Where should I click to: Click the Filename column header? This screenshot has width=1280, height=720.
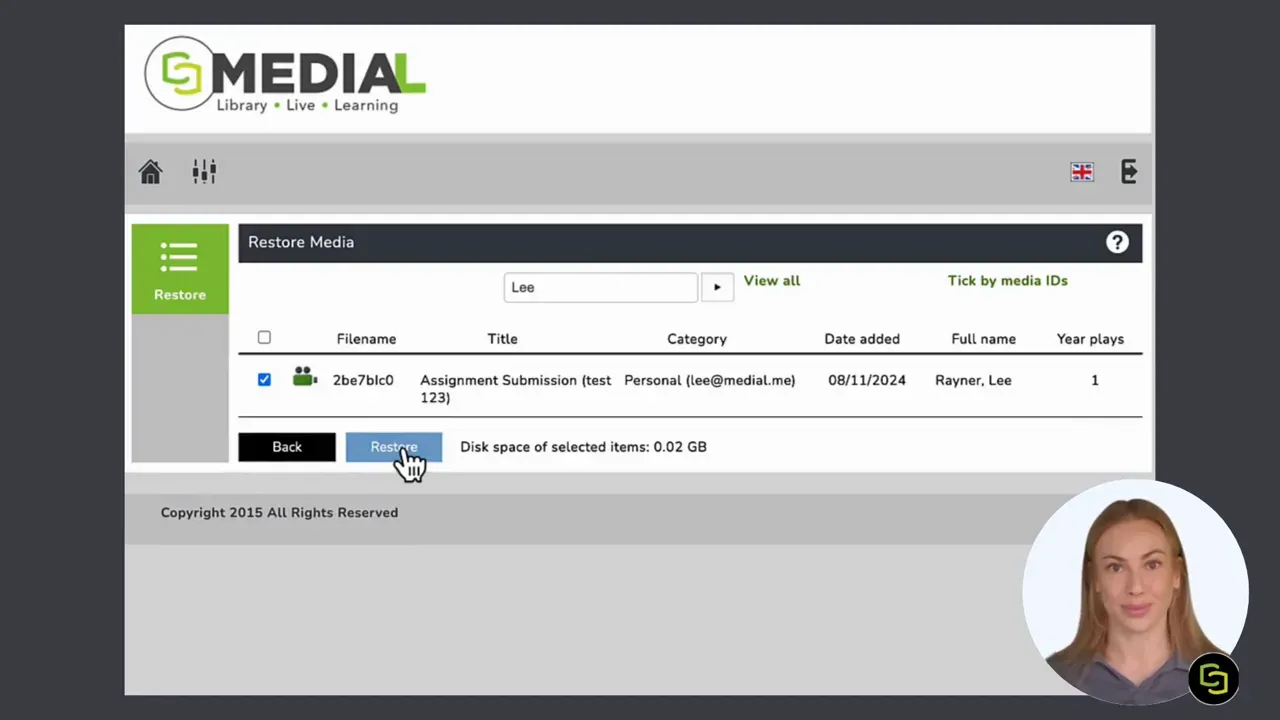point(366,339)
